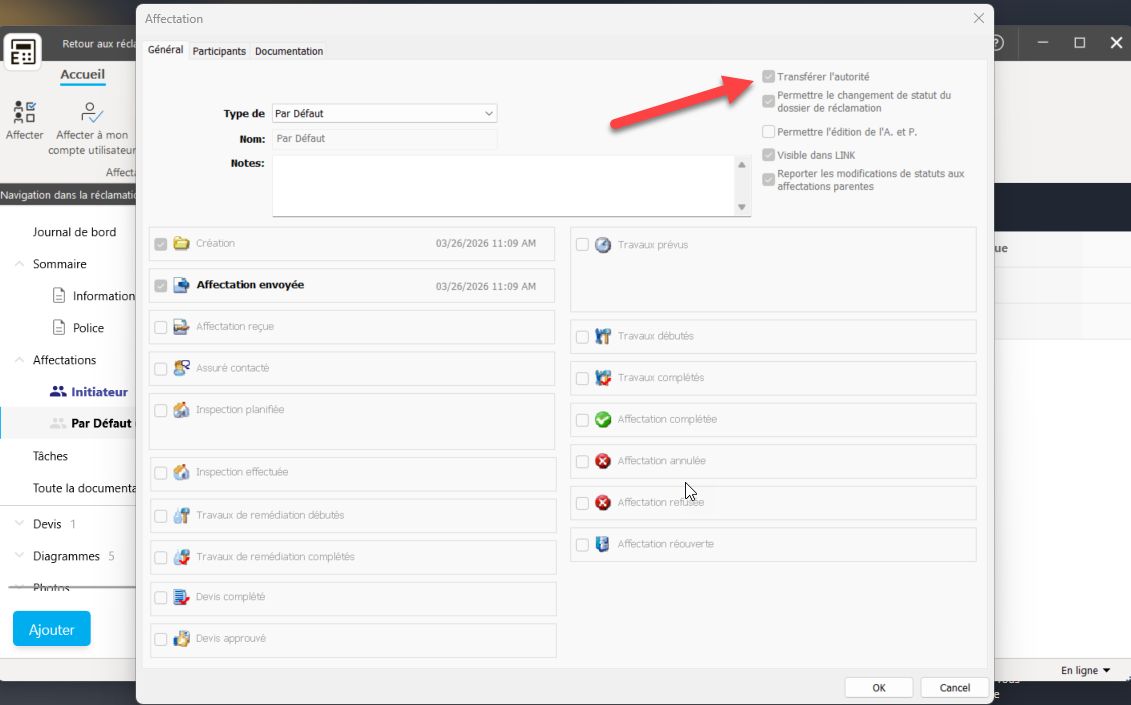Check the Assuré contacté checkbox
This screenshot has height=705, width=1131.
[x=161, y=369]
